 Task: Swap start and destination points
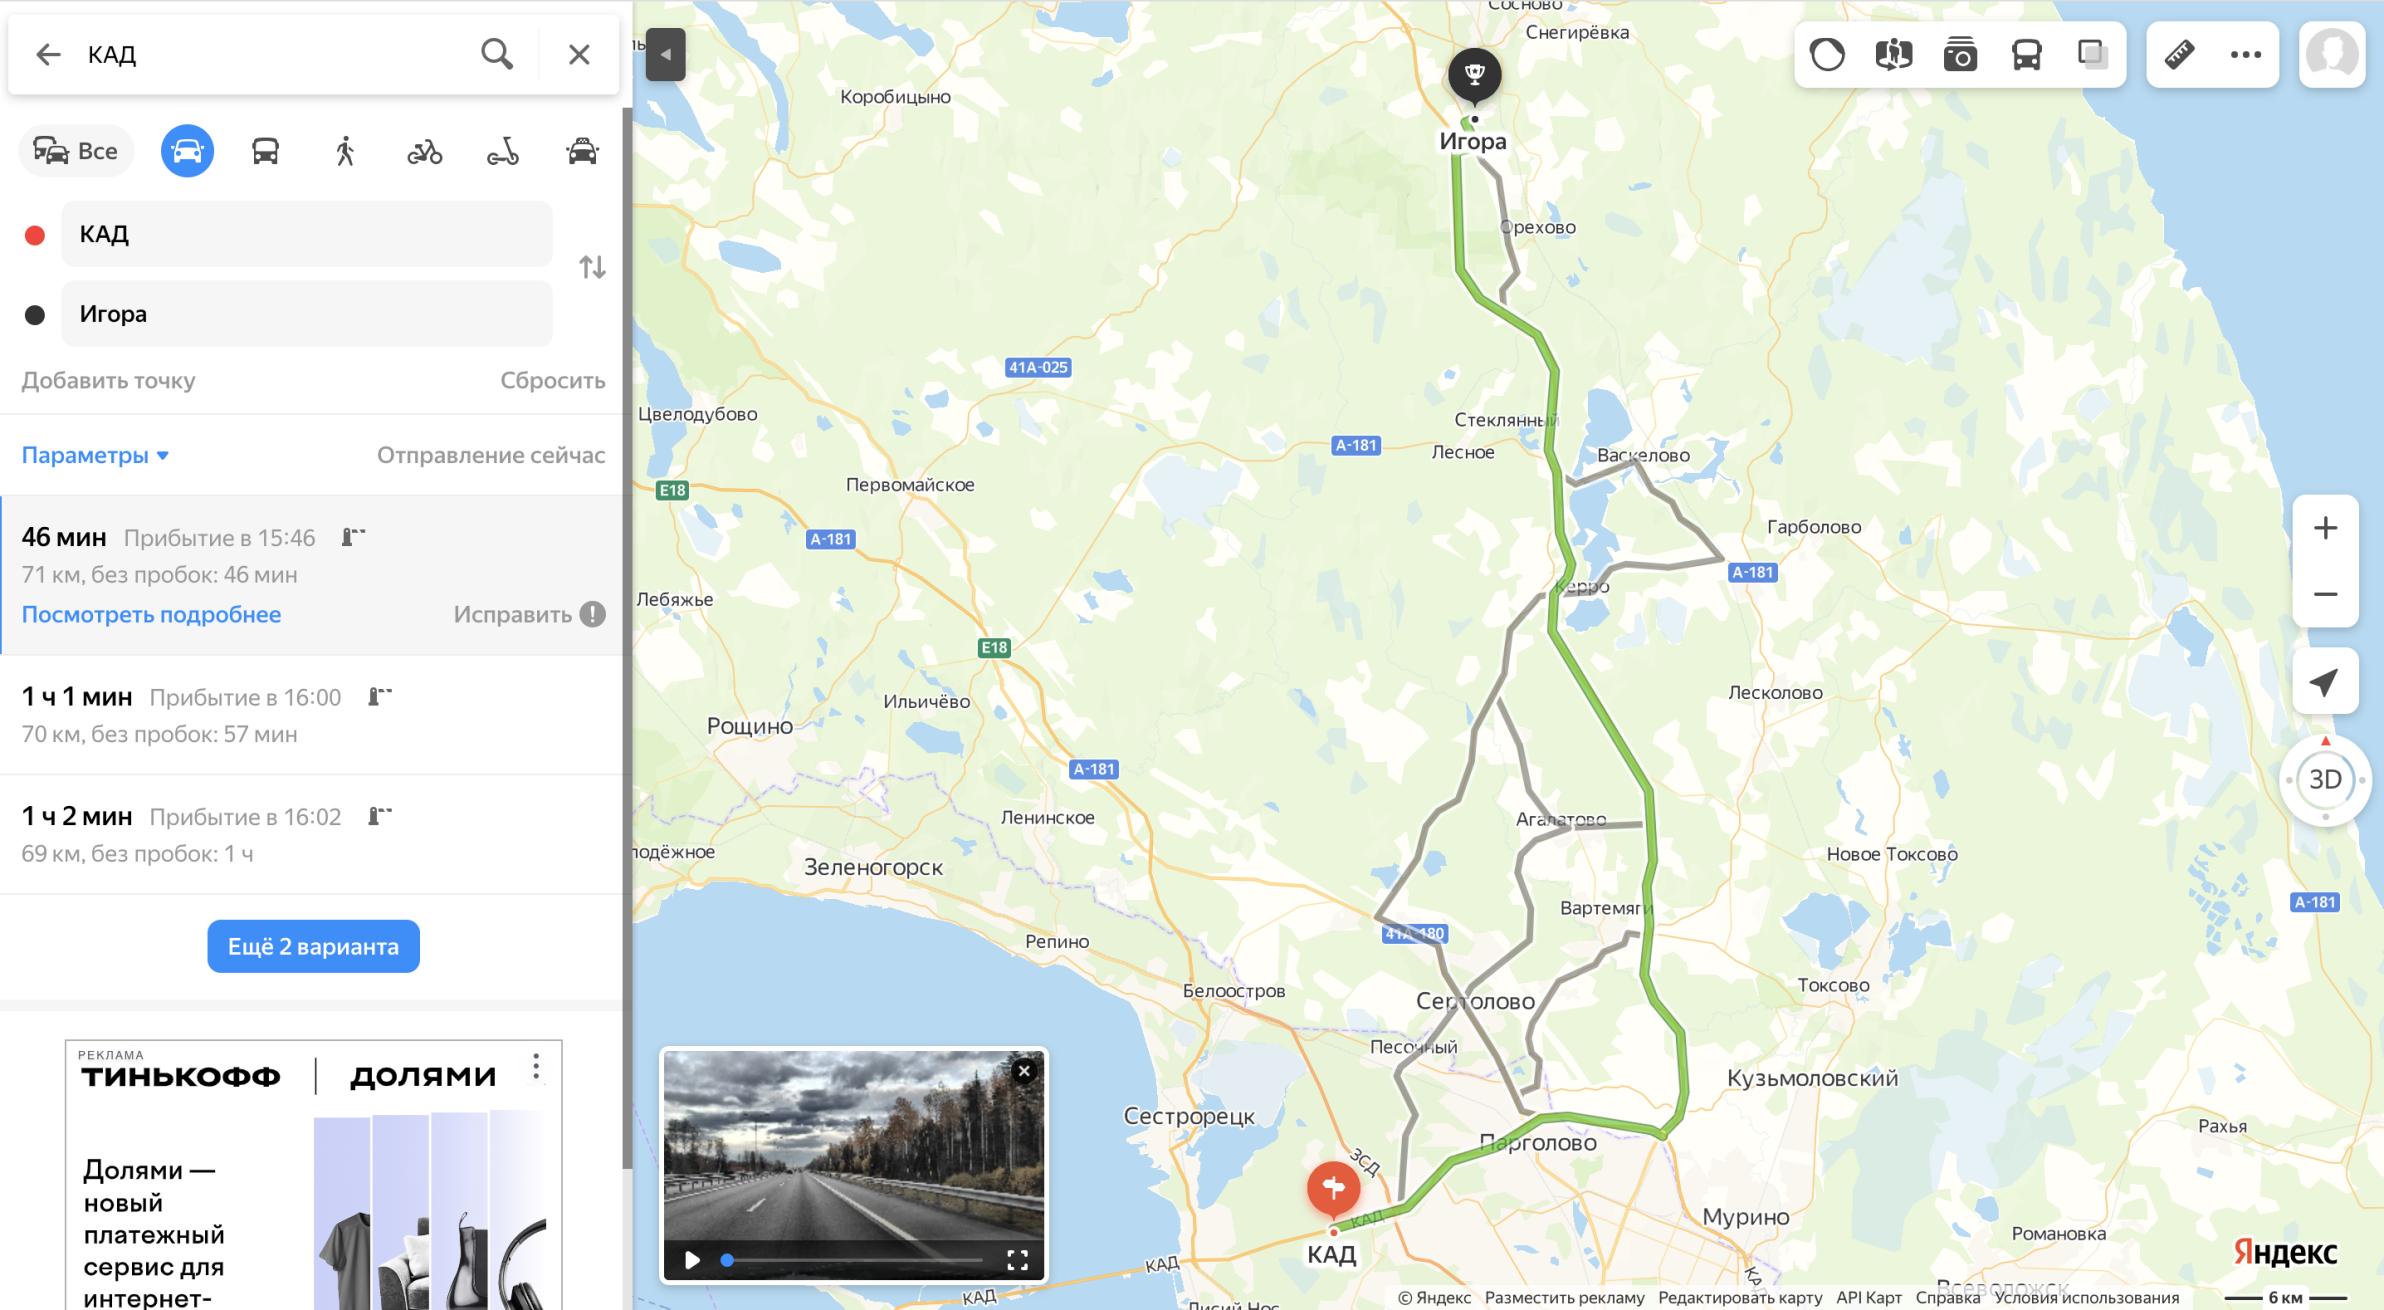pos(592,267)
